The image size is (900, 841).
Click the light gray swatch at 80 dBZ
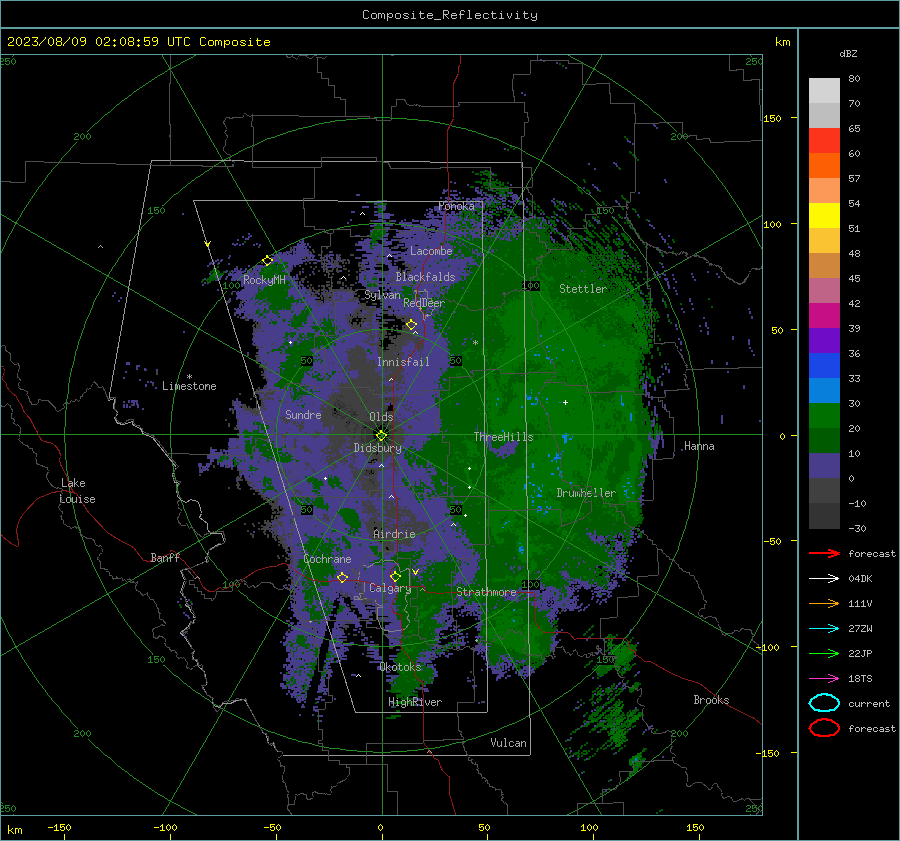tap(824, 90)
